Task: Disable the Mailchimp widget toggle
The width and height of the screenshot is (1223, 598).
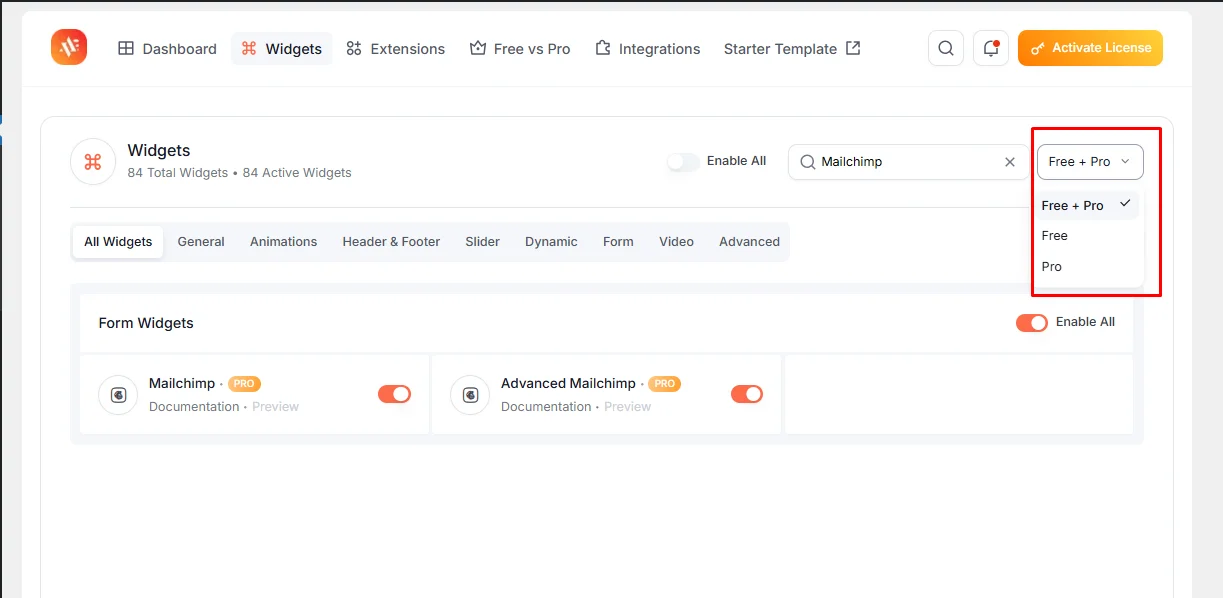Action: [x=394, y=394]
